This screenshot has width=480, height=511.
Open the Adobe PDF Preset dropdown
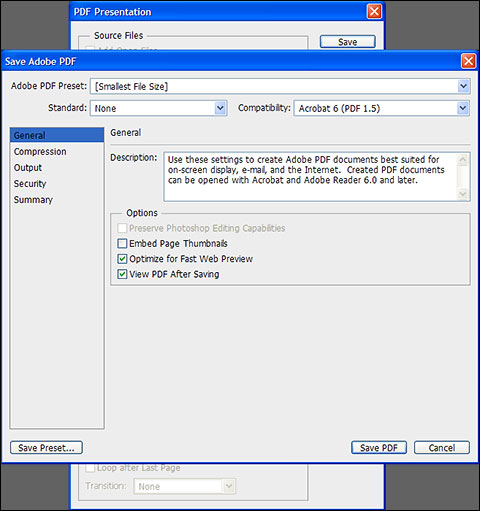tap(280, 86)
